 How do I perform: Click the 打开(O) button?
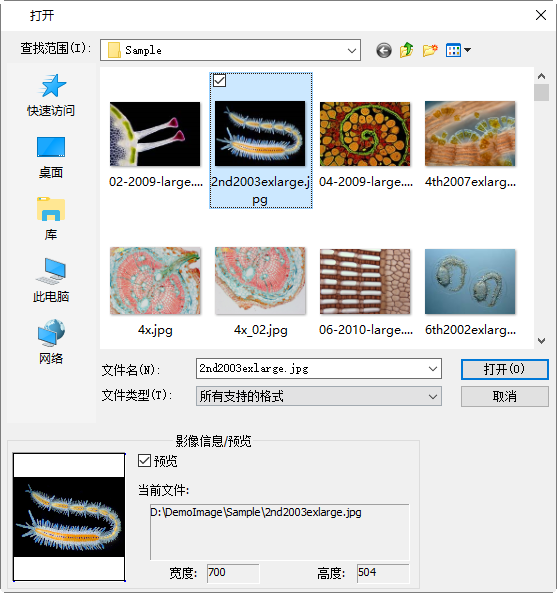(x=504, y=369)
